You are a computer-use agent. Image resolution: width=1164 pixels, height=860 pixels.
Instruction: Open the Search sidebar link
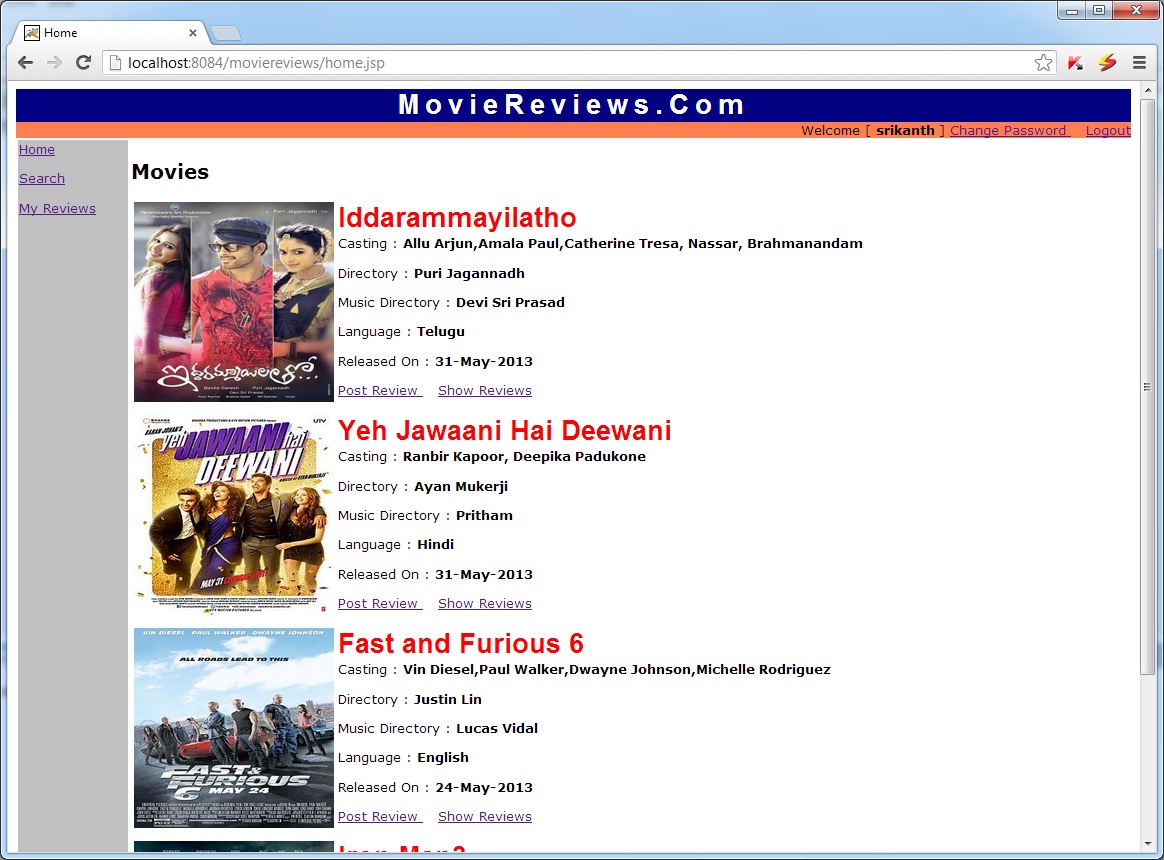pos(42,178)
